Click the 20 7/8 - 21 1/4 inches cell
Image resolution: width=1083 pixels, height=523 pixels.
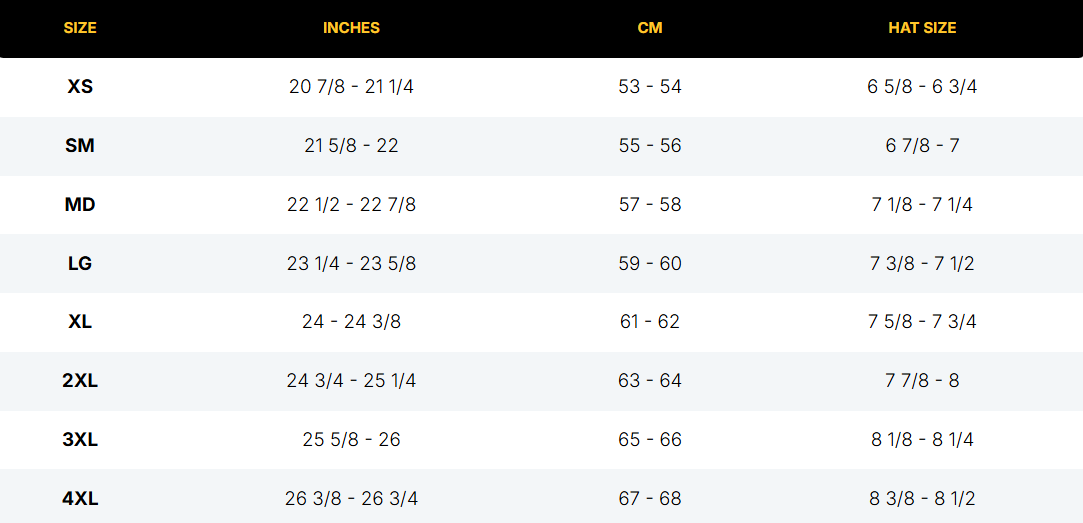pos(352,87)
